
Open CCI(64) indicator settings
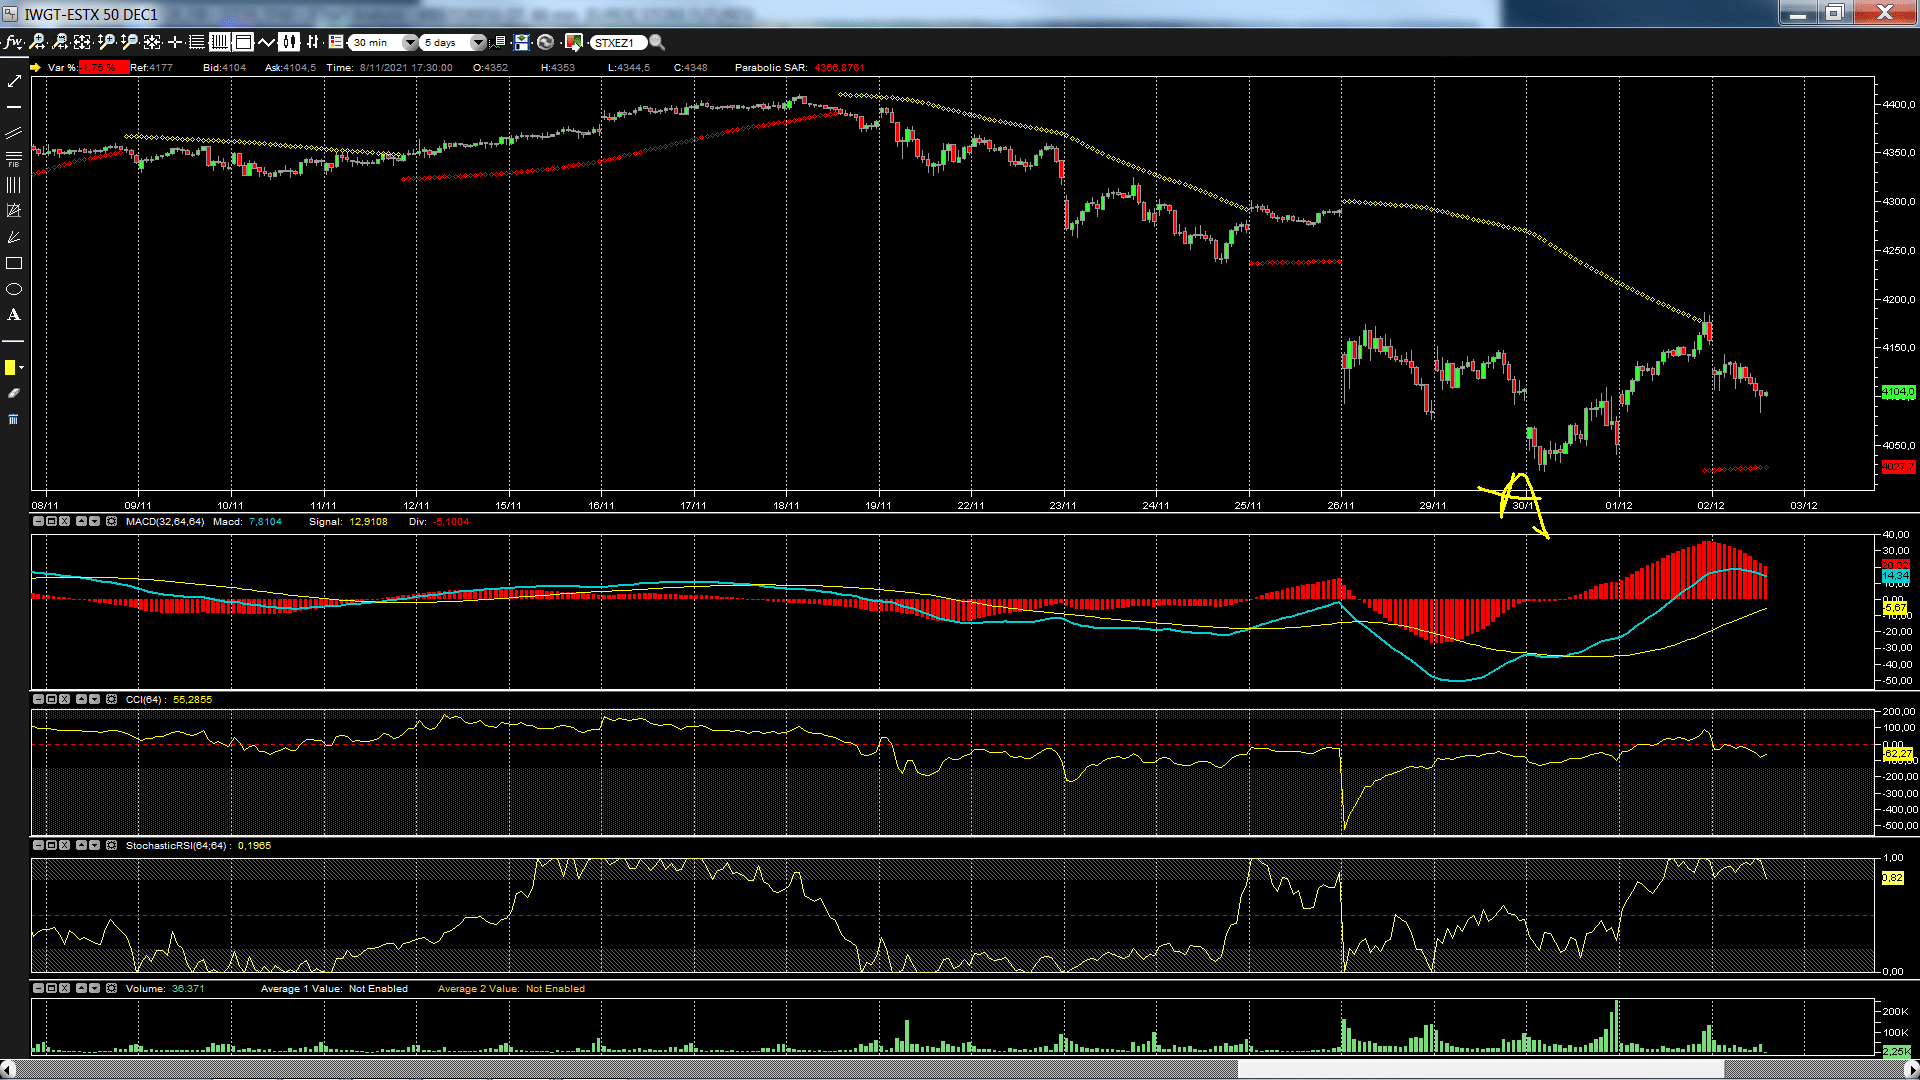111,699
